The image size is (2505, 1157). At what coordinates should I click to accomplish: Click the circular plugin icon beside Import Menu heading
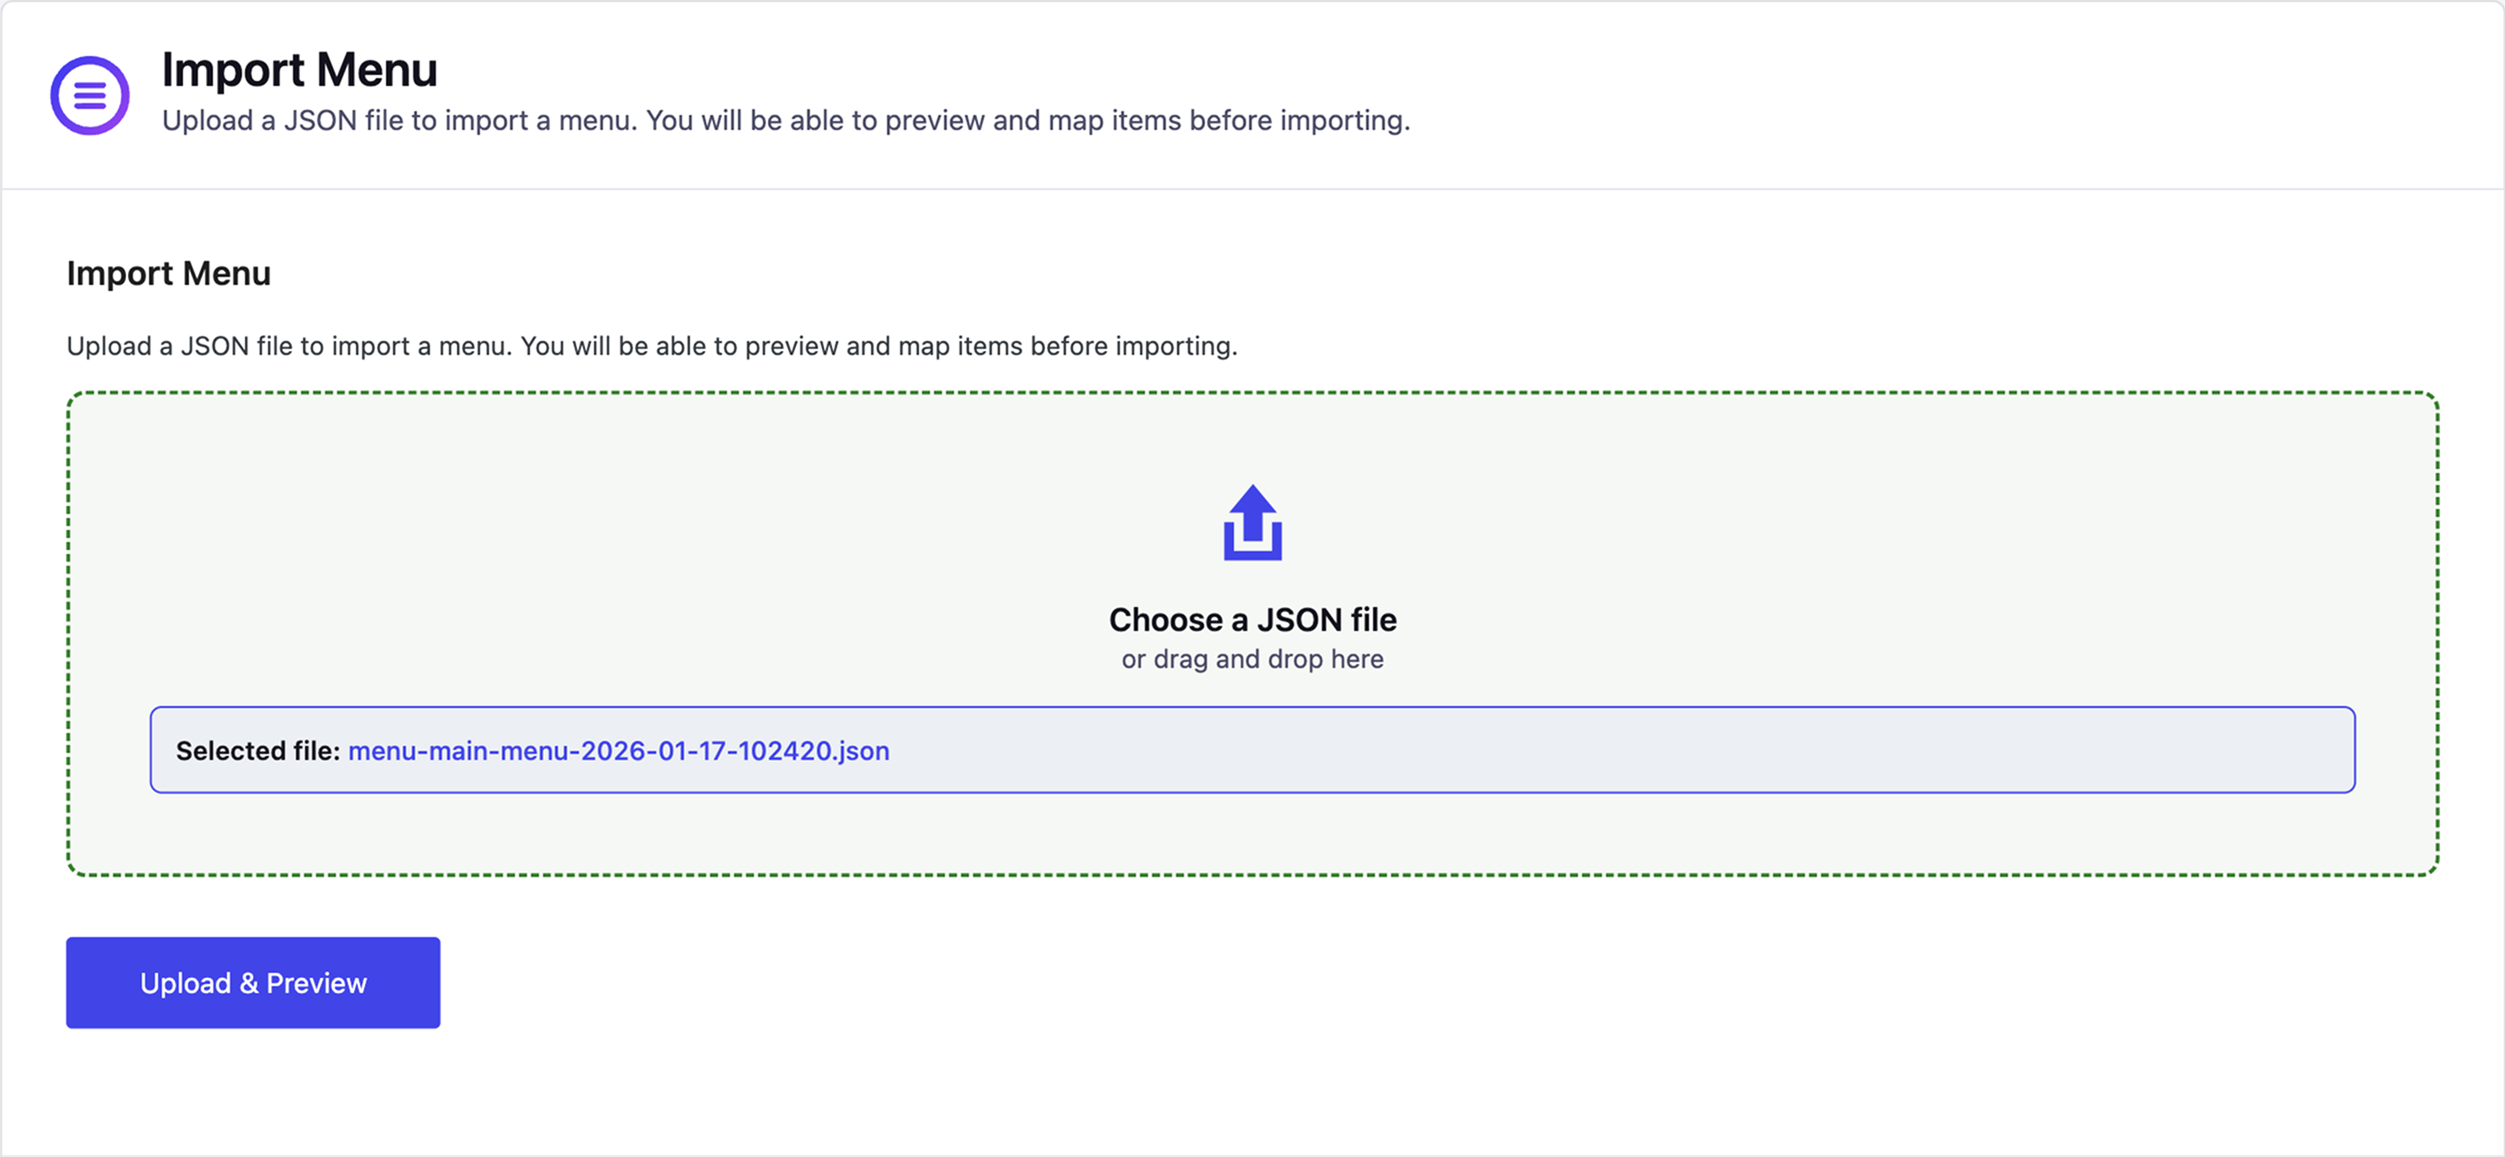pos(88,93)
